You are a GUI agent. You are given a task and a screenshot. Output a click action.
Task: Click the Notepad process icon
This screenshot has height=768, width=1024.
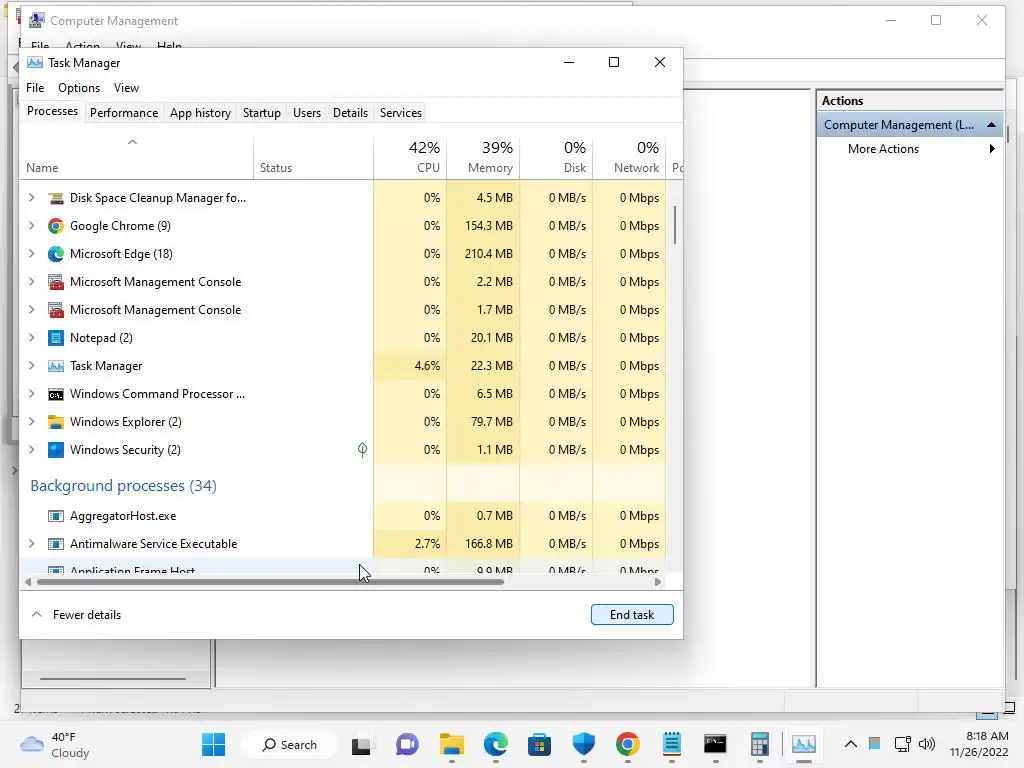tap(56, 338)
